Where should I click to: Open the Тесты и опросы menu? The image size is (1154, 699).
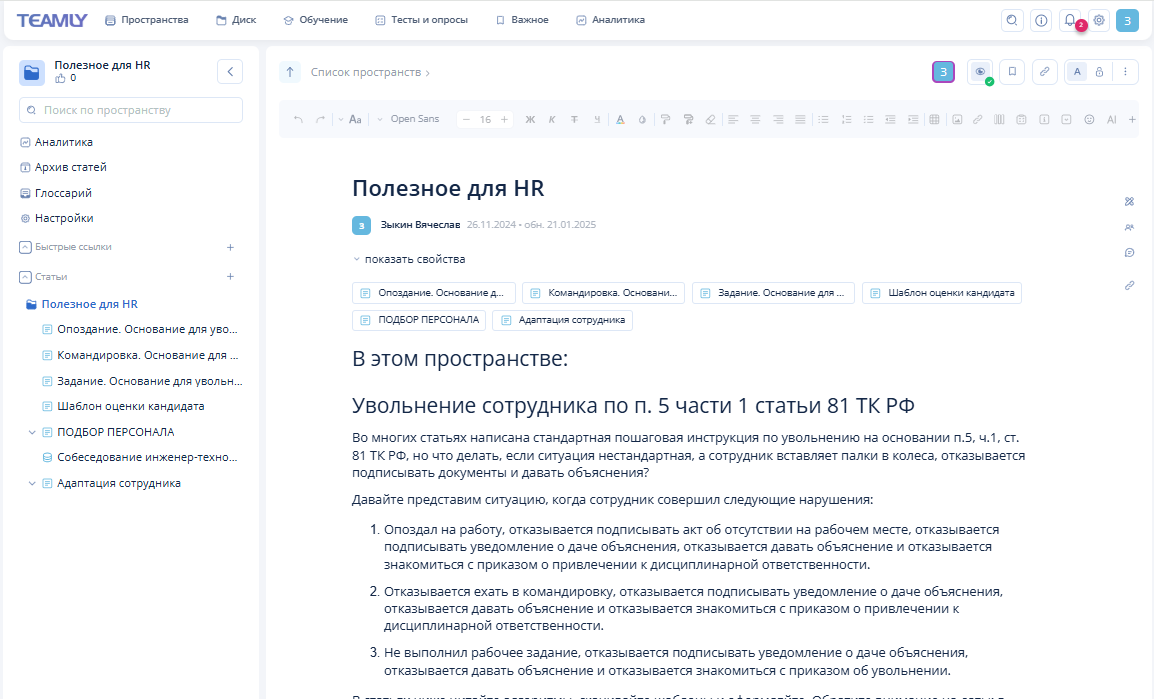[421, 20]
